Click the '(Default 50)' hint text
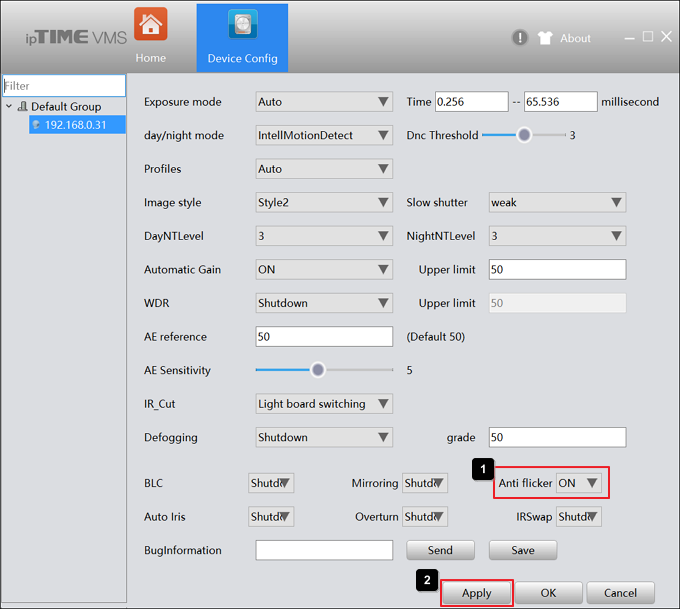Image resolution: width=680 pixels, height=609 pixels. click(x=435, y=337)
